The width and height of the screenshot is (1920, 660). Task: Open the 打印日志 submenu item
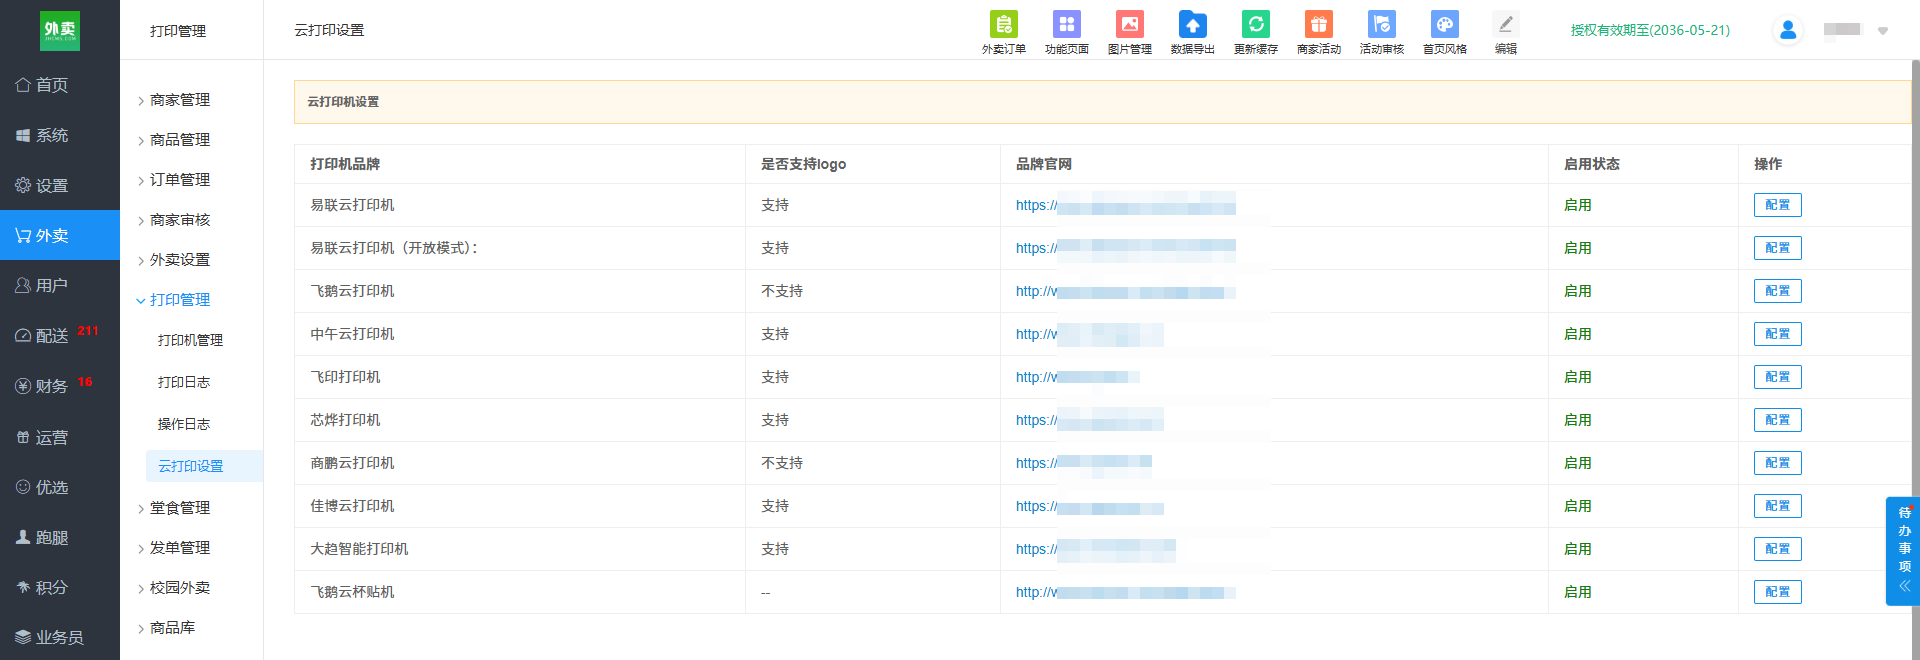(x=184, y=382)
